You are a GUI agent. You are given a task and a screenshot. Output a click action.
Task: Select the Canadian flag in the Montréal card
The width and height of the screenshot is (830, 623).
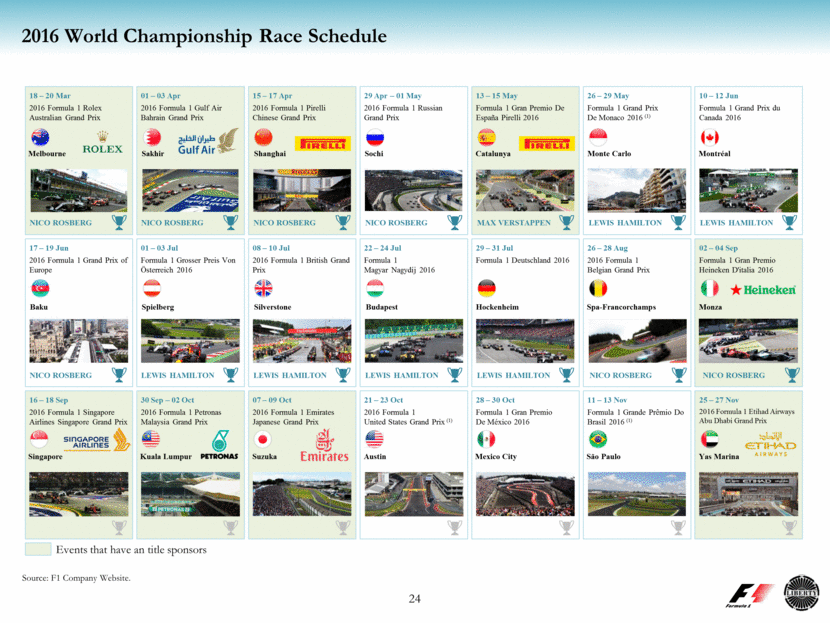tap(709, 138)
